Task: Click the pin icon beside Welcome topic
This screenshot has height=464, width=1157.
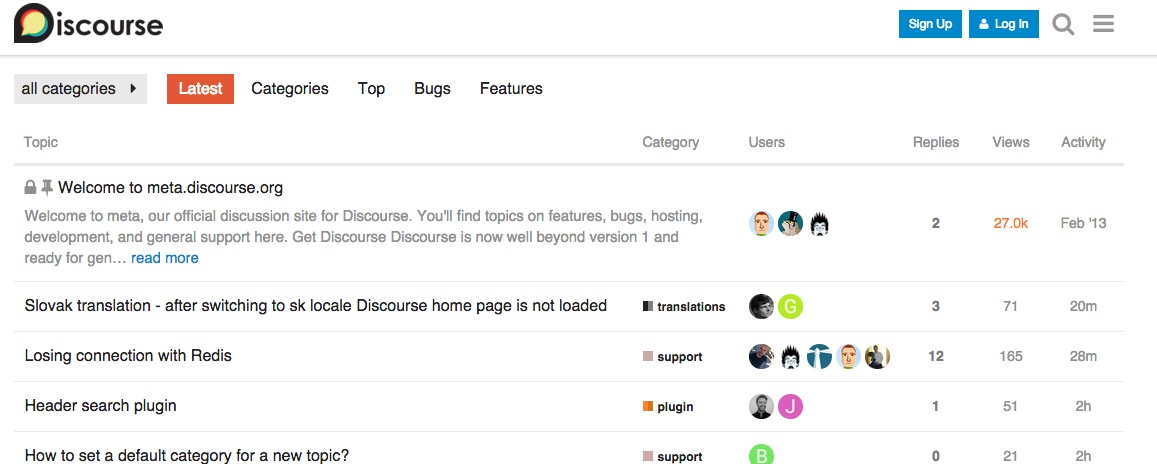Action: 47,187
